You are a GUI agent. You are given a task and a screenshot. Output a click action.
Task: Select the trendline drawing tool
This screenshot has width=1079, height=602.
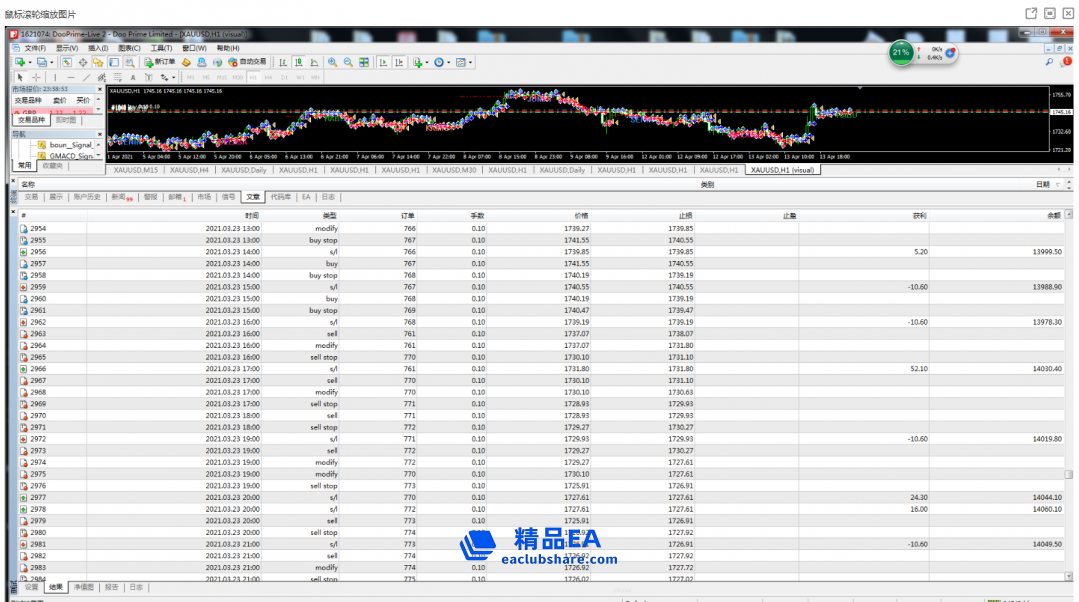click(x=86, y=77)
